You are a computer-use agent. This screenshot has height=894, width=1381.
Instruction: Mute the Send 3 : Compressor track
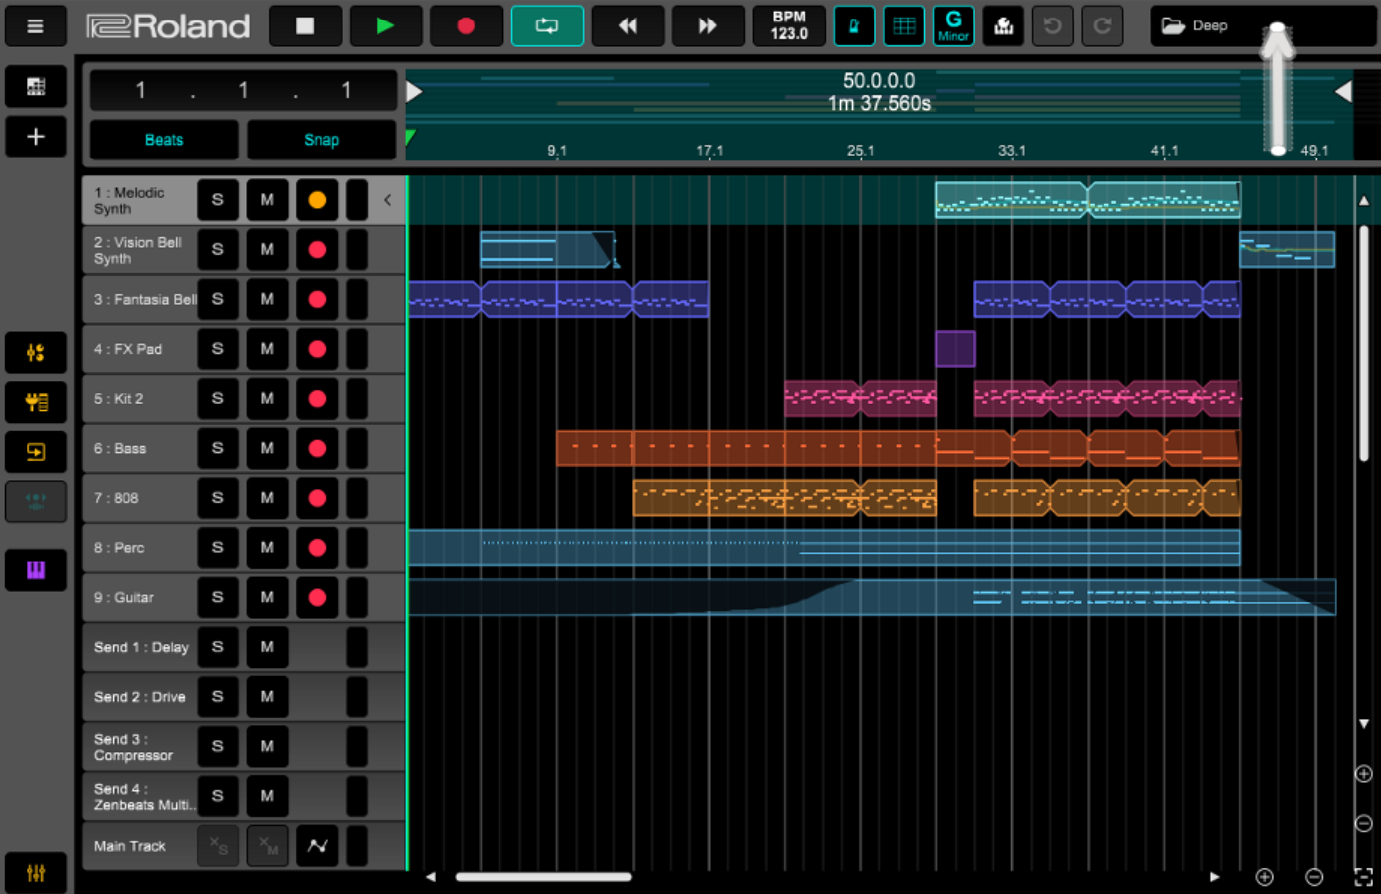click(267, 746)
